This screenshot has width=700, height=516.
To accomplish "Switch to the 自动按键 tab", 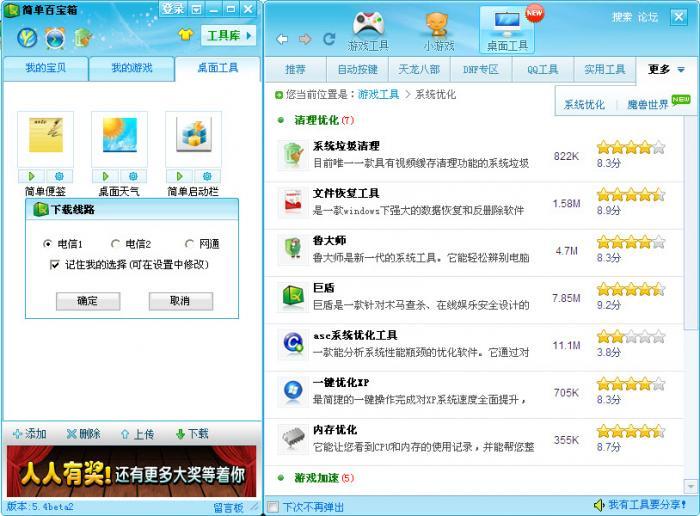I will [358, 70].
